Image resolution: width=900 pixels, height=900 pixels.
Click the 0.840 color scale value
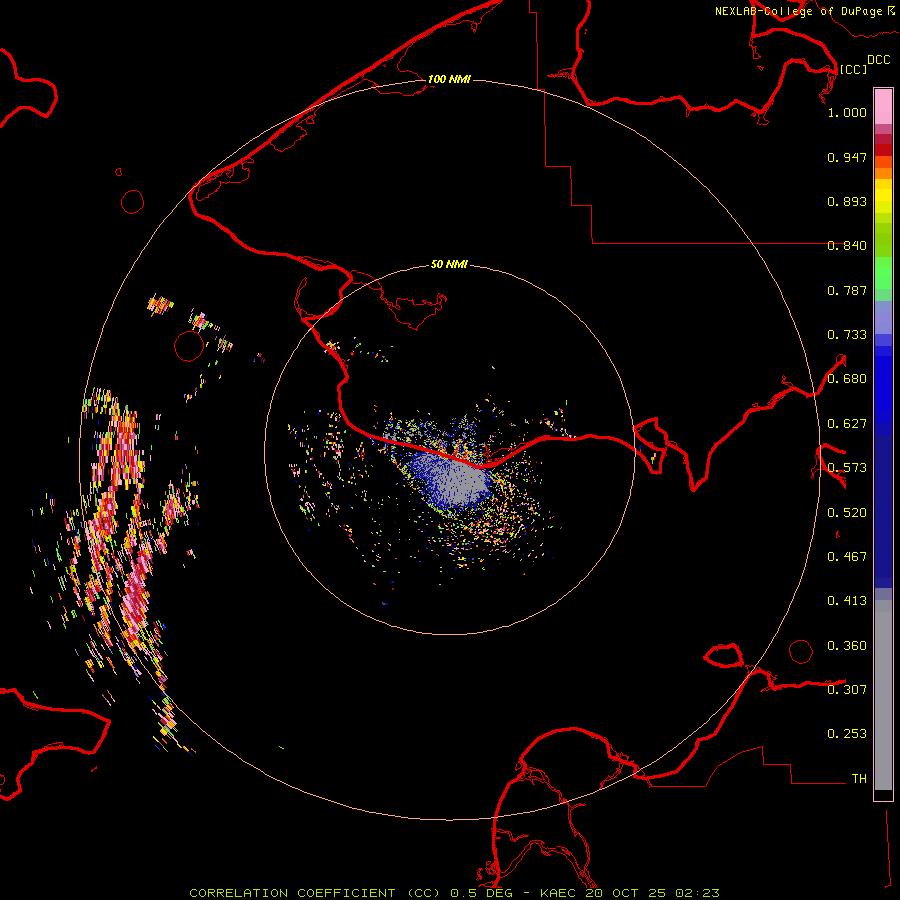[847, 246]
